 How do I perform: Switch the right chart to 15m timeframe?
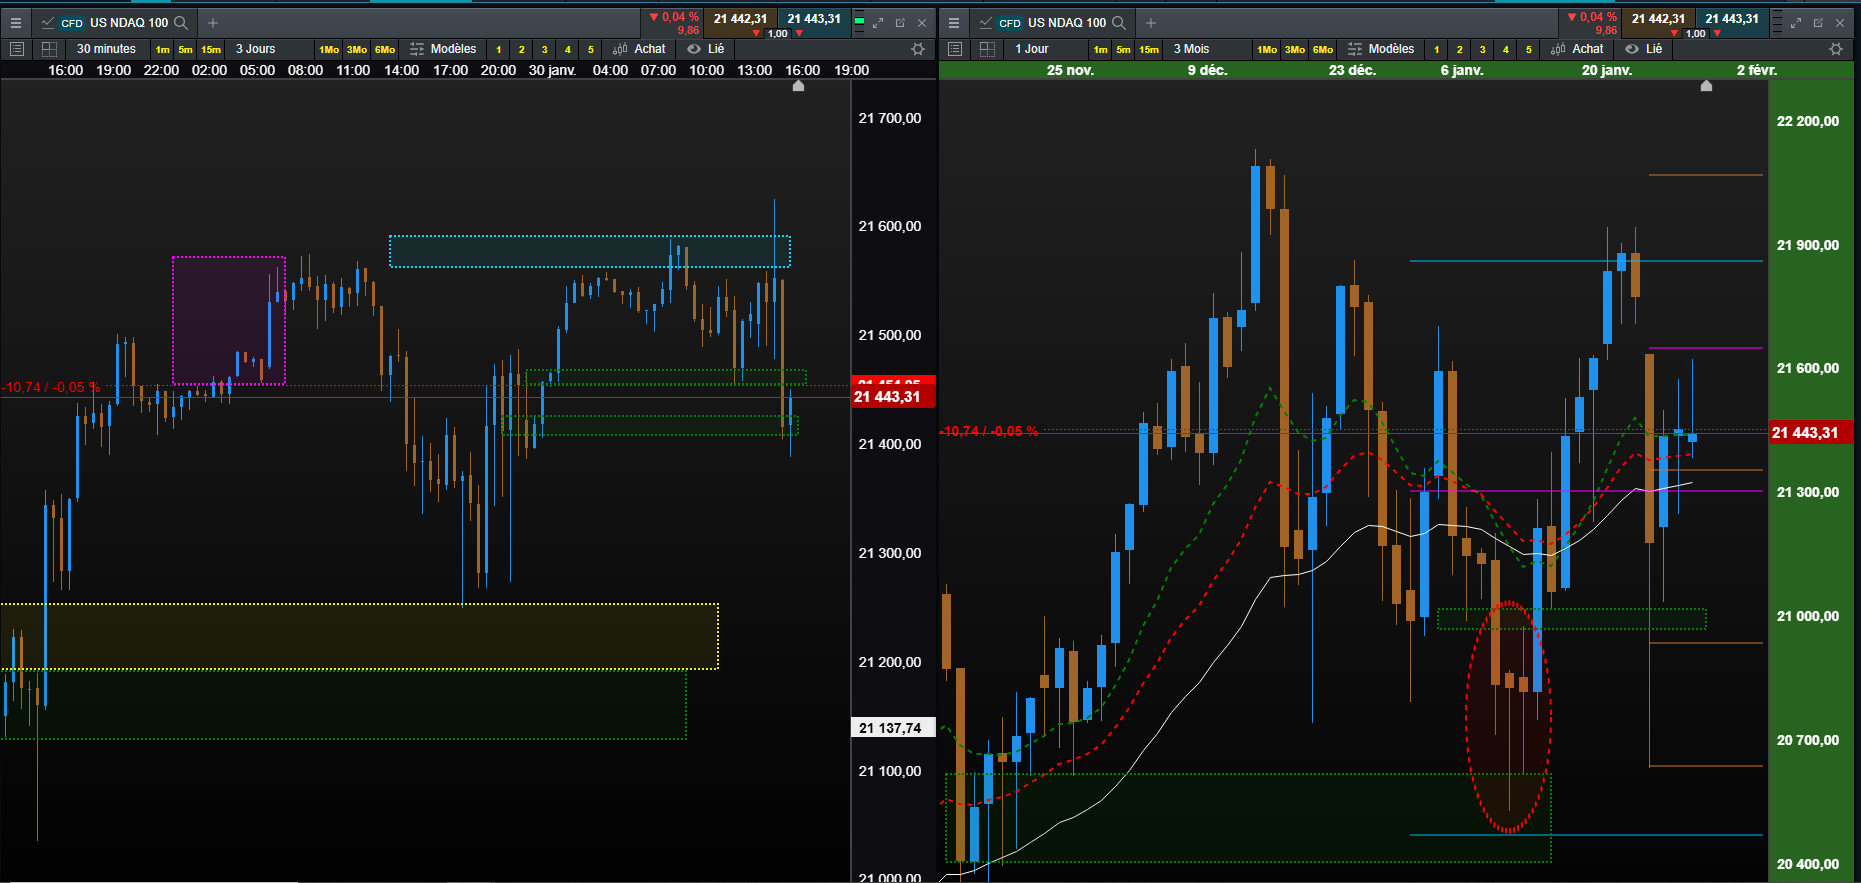tap(1149, 49)
